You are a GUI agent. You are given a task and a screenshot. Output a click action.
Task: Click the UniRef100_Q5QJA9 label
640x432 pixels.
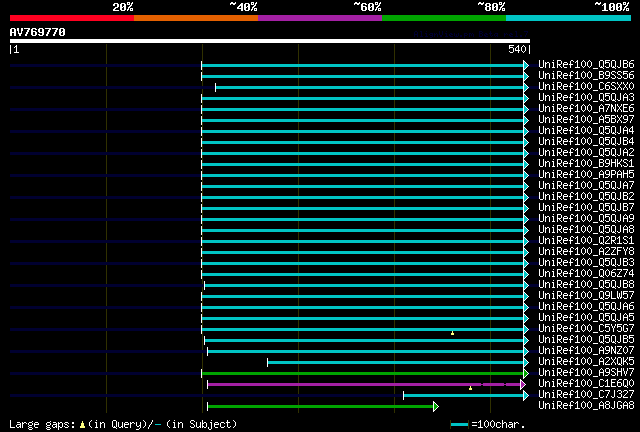point(586,219)
